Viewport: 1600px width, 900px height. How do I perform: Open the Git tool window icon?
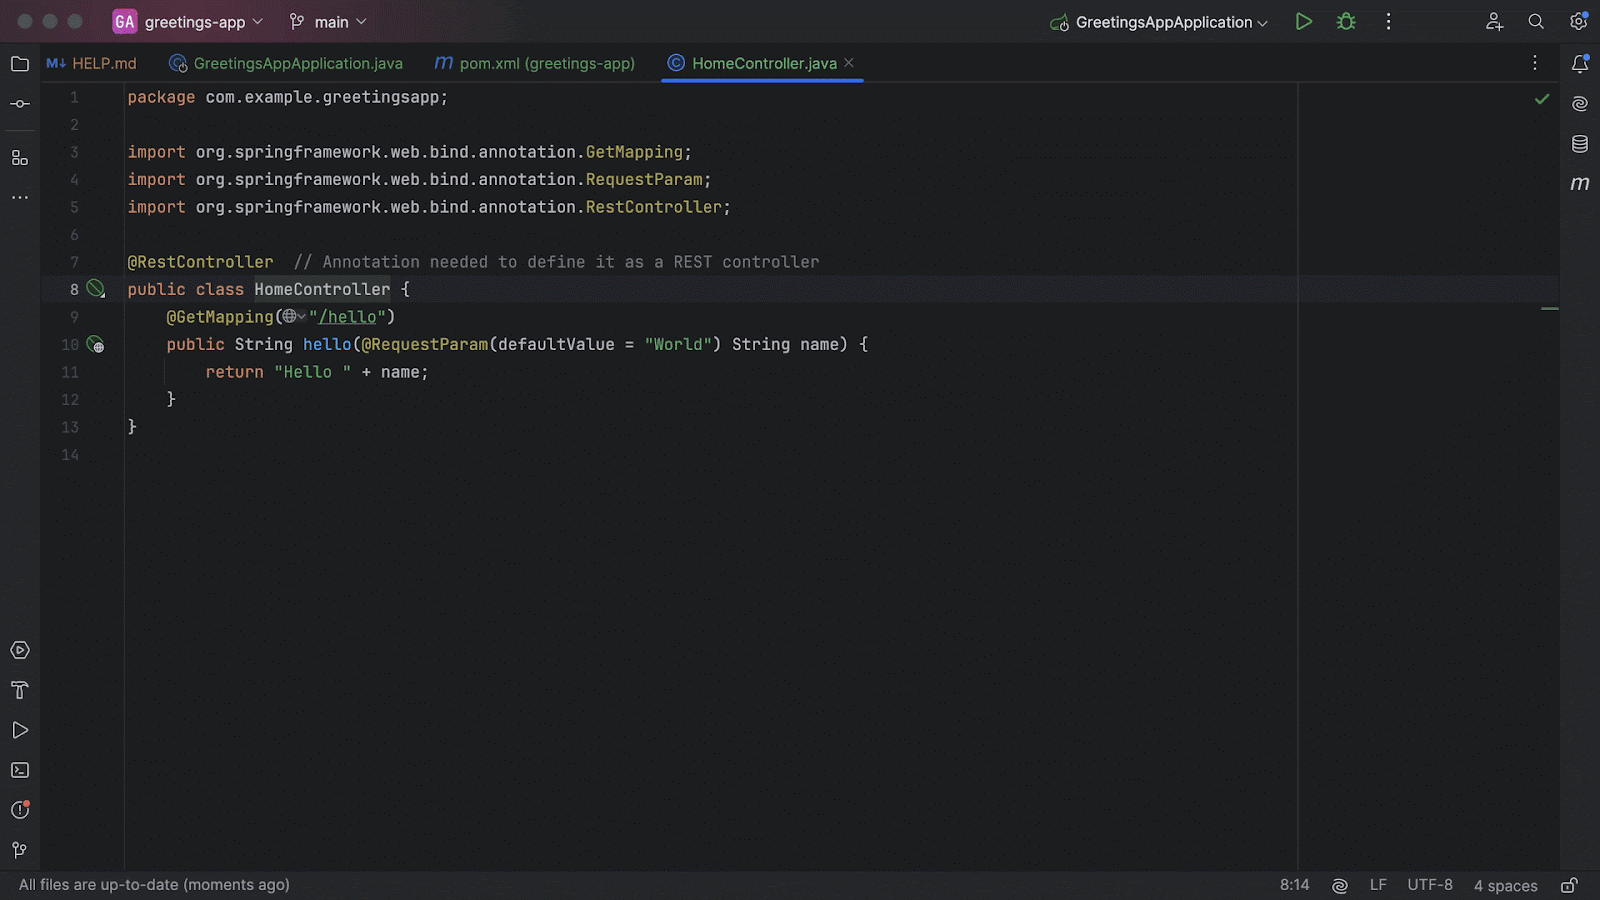pyautogui.click(x=19, y=850)
